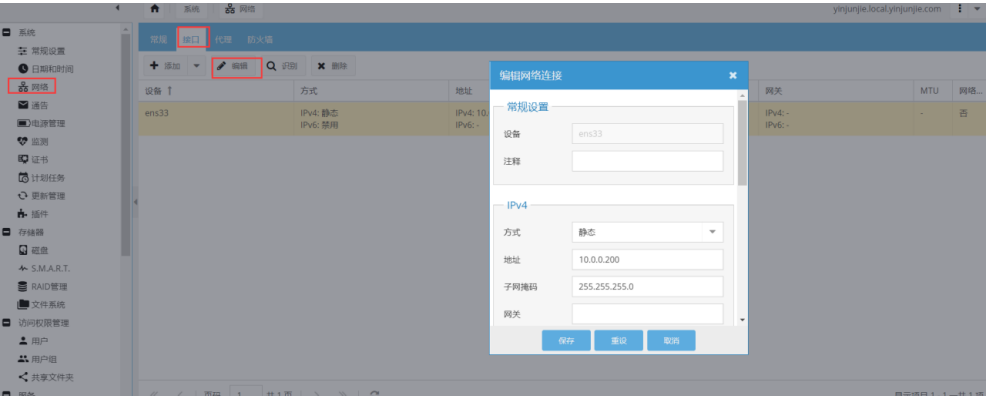988x396 pixels.
Task: Click the dialog's vertical scrollbar thumb
Action: (x=742, y=142)
